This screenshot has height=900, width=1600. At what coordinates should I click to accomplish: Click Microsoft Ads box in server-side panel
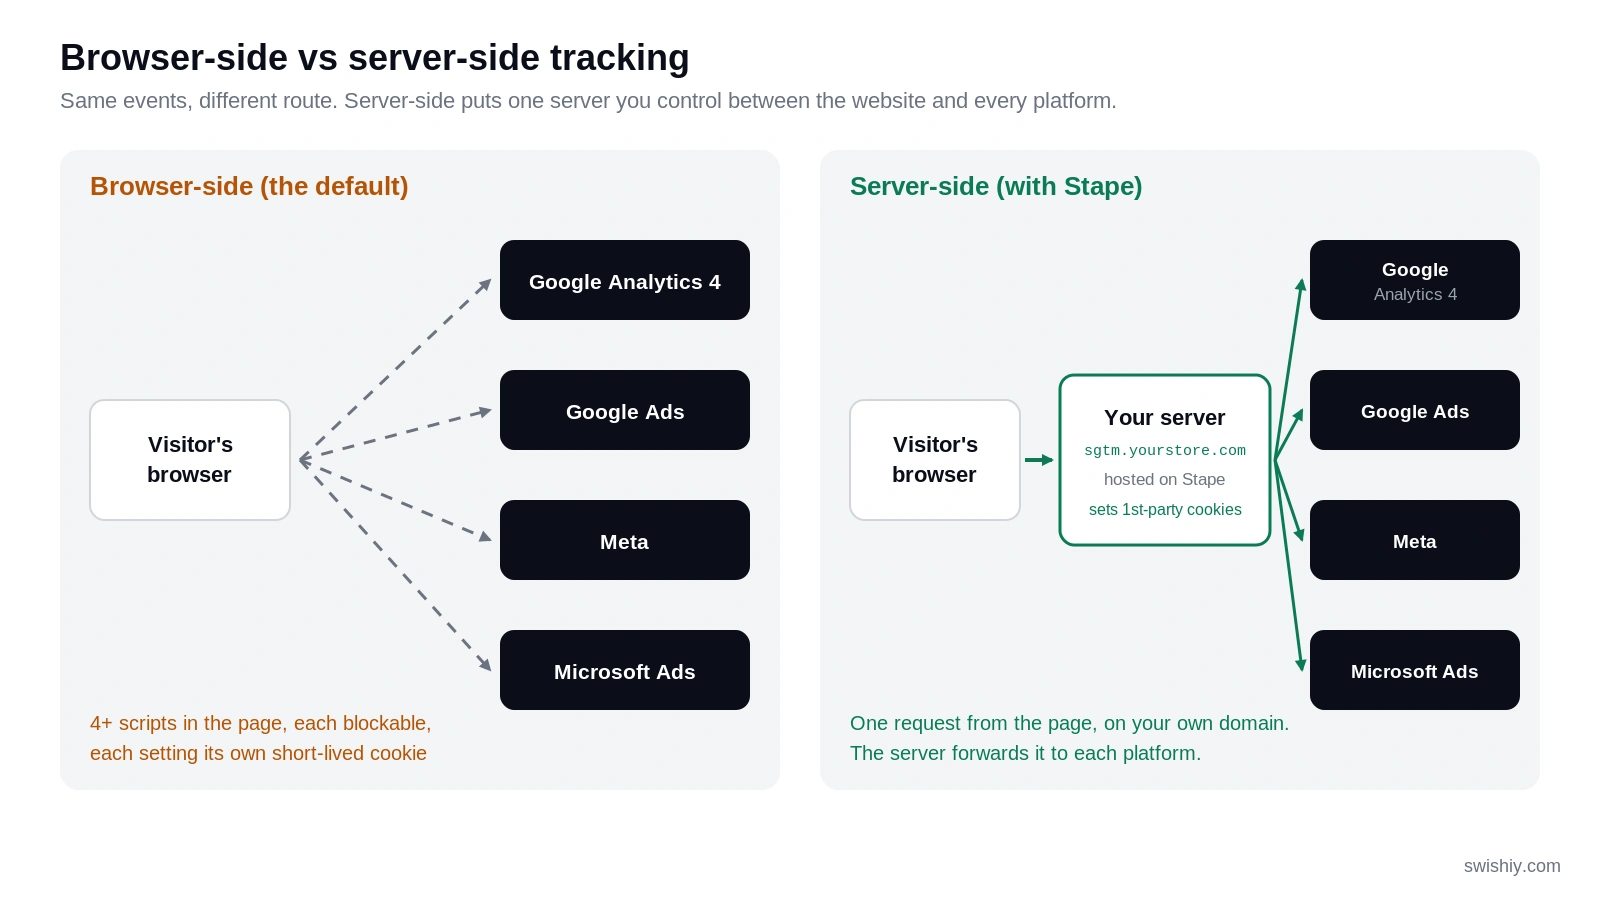pyautogui.click(x=1415, y=670)
